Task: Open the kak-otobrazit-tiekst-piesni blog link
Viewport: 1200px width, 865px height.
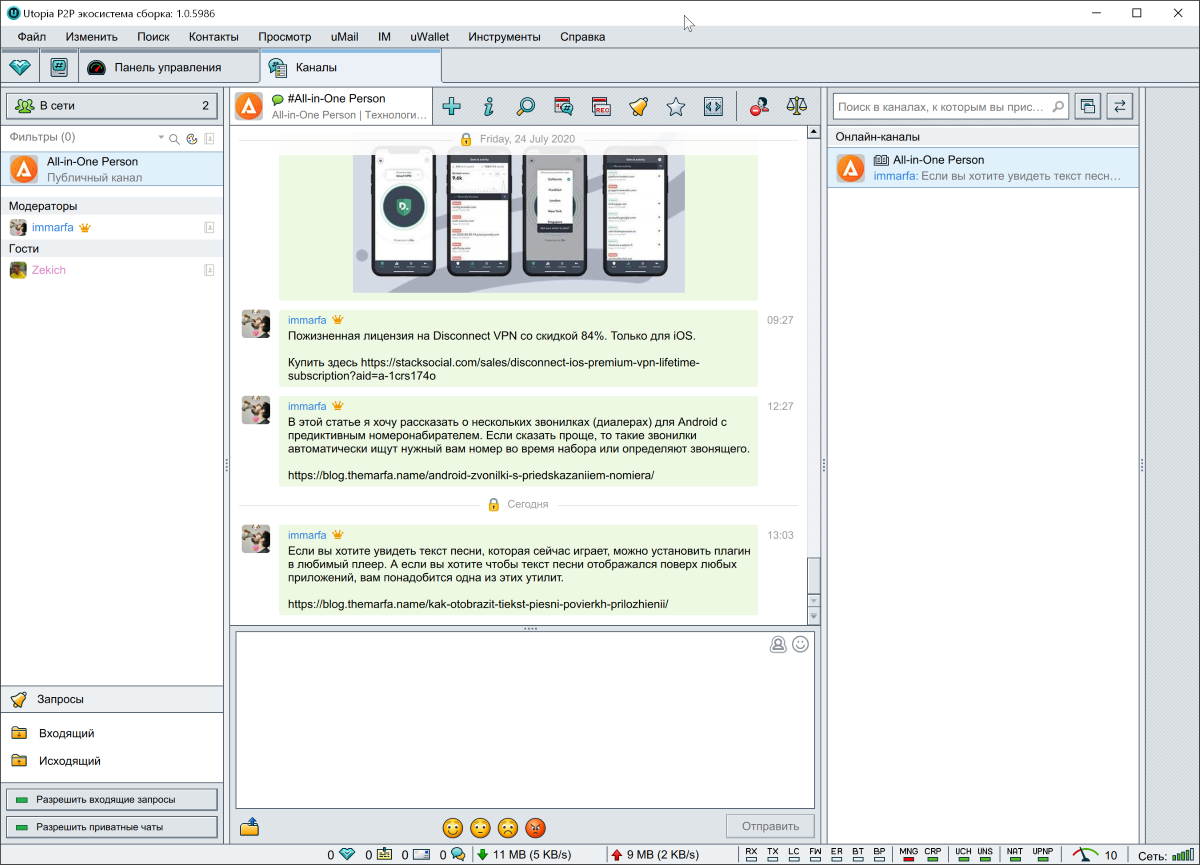Action: pos(478,604)
